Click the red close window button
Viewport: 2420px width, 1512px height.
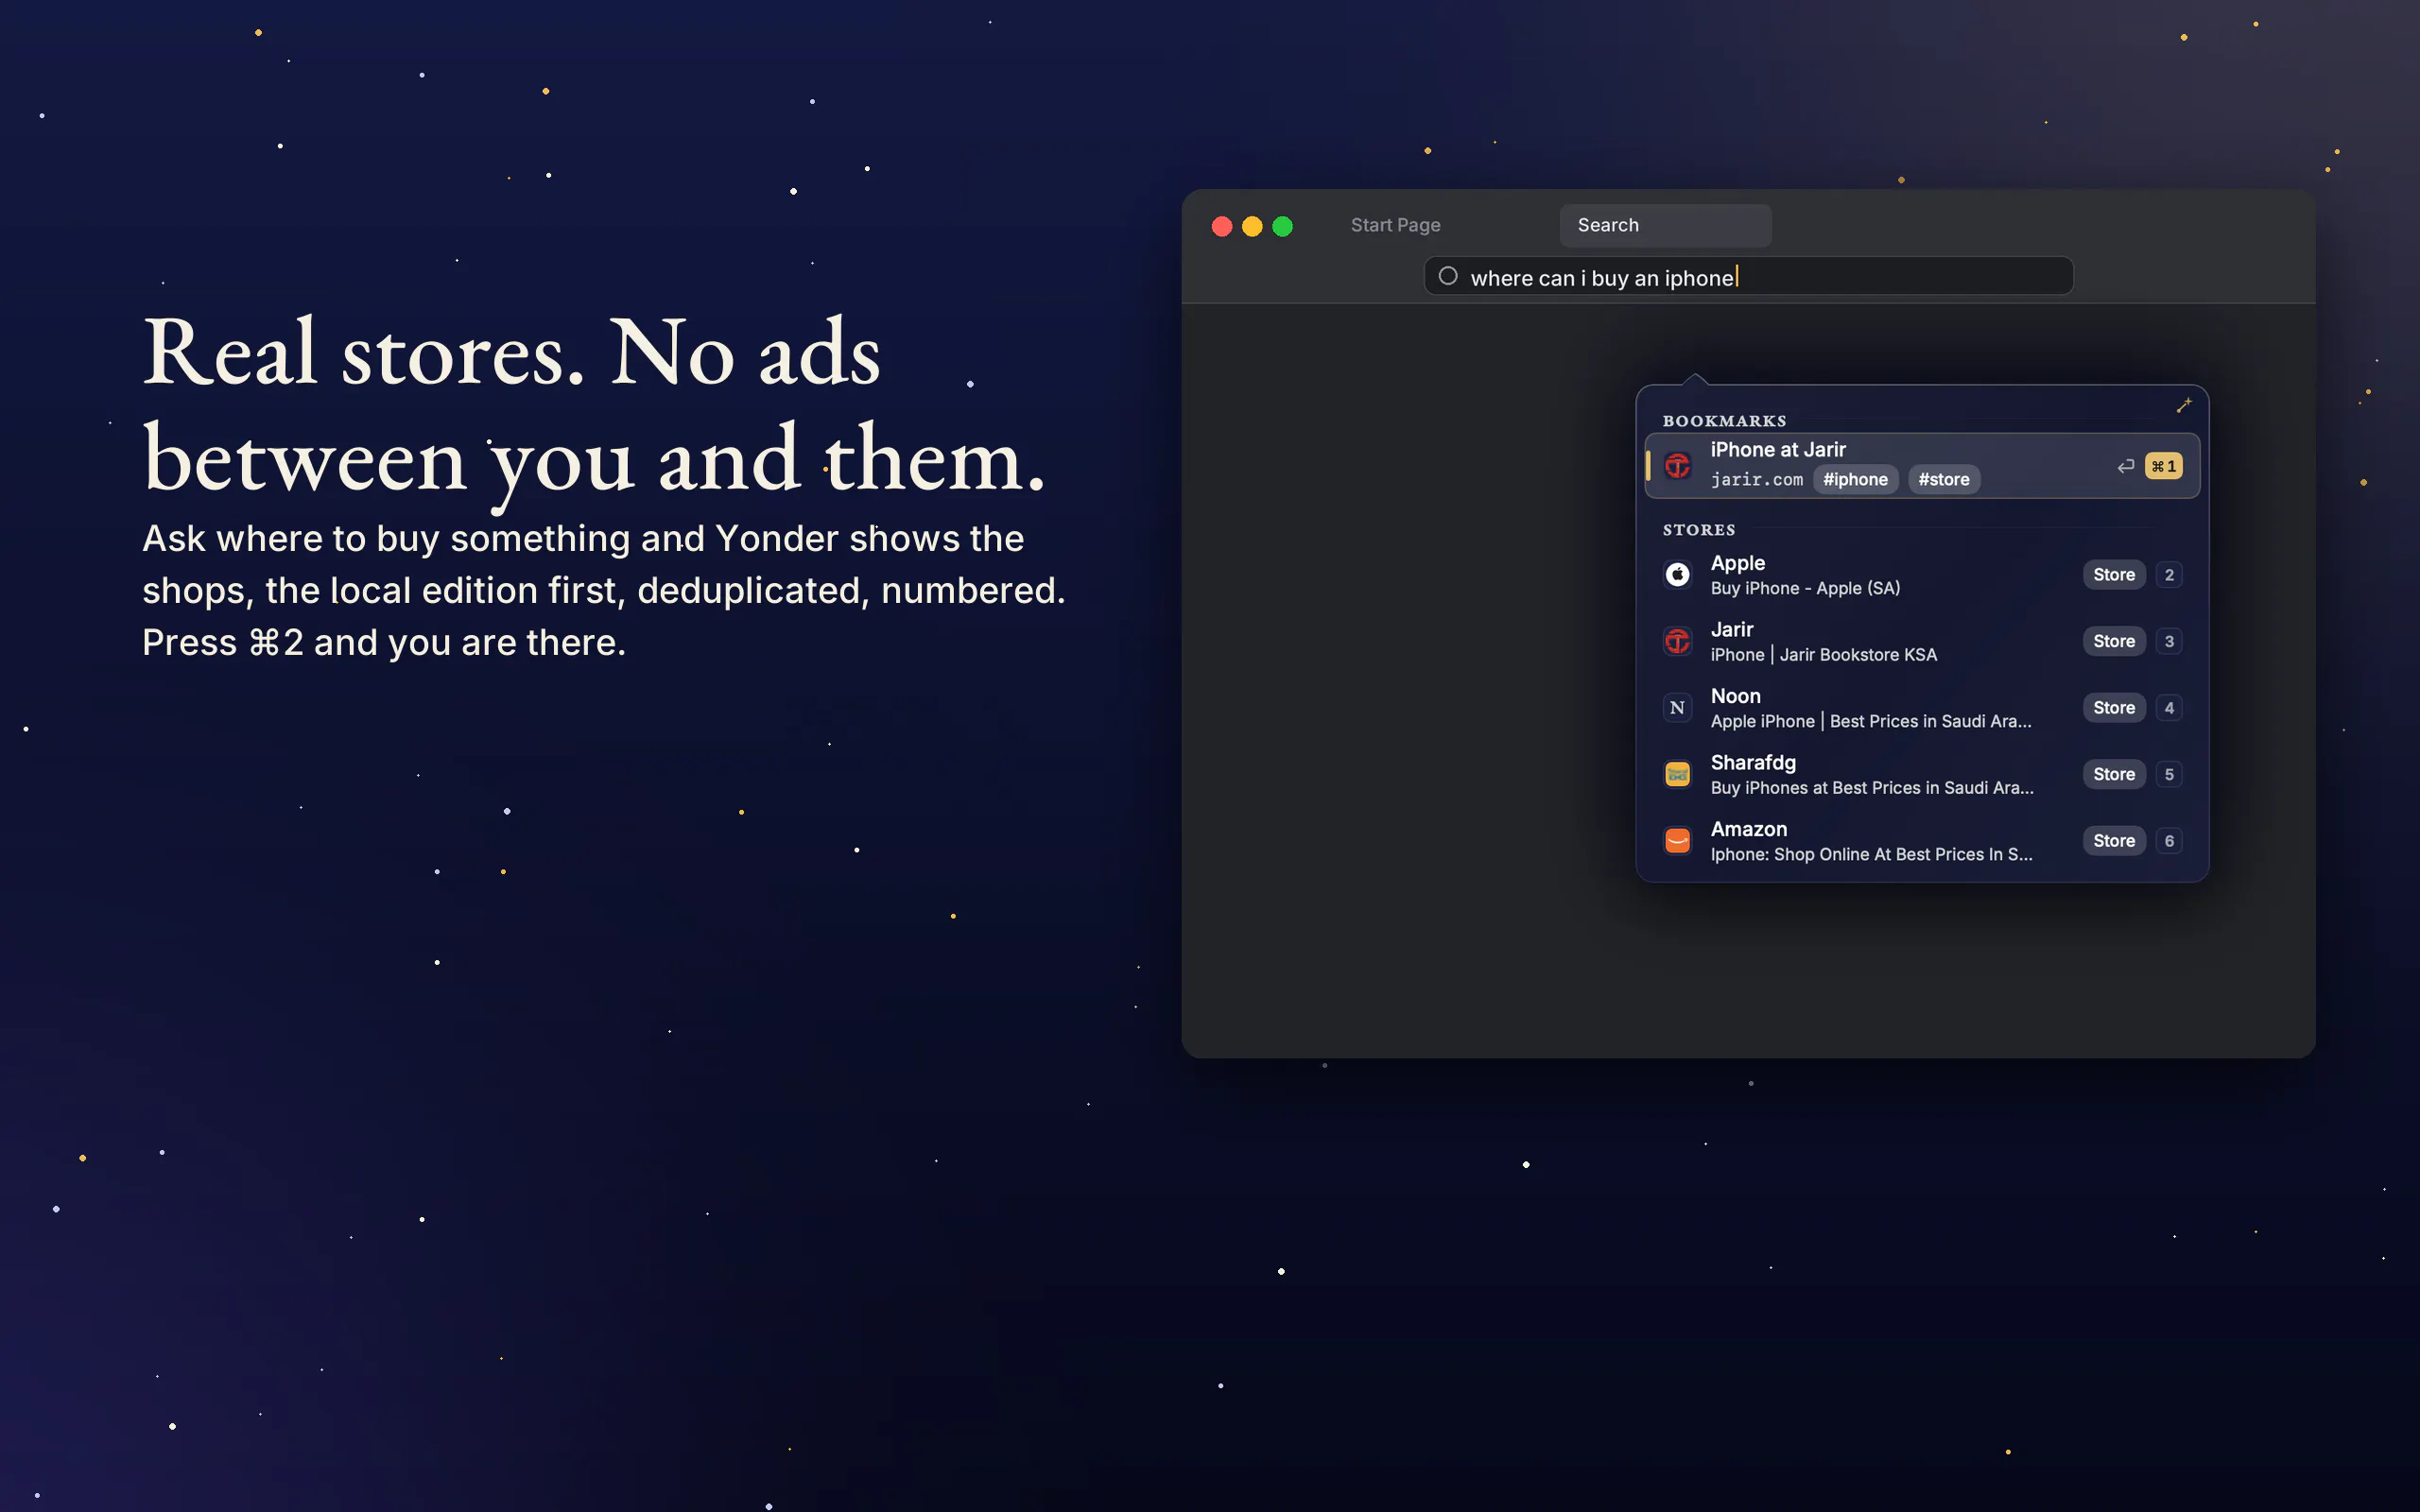(1221, 226)
